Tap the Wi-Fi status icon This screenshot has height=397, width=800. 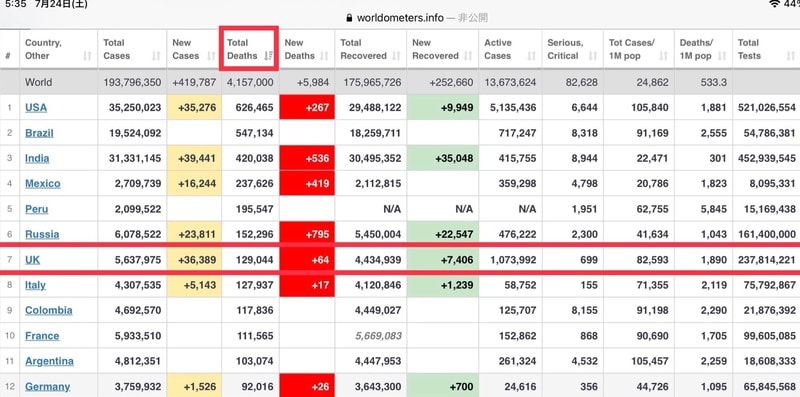(774, 4)
